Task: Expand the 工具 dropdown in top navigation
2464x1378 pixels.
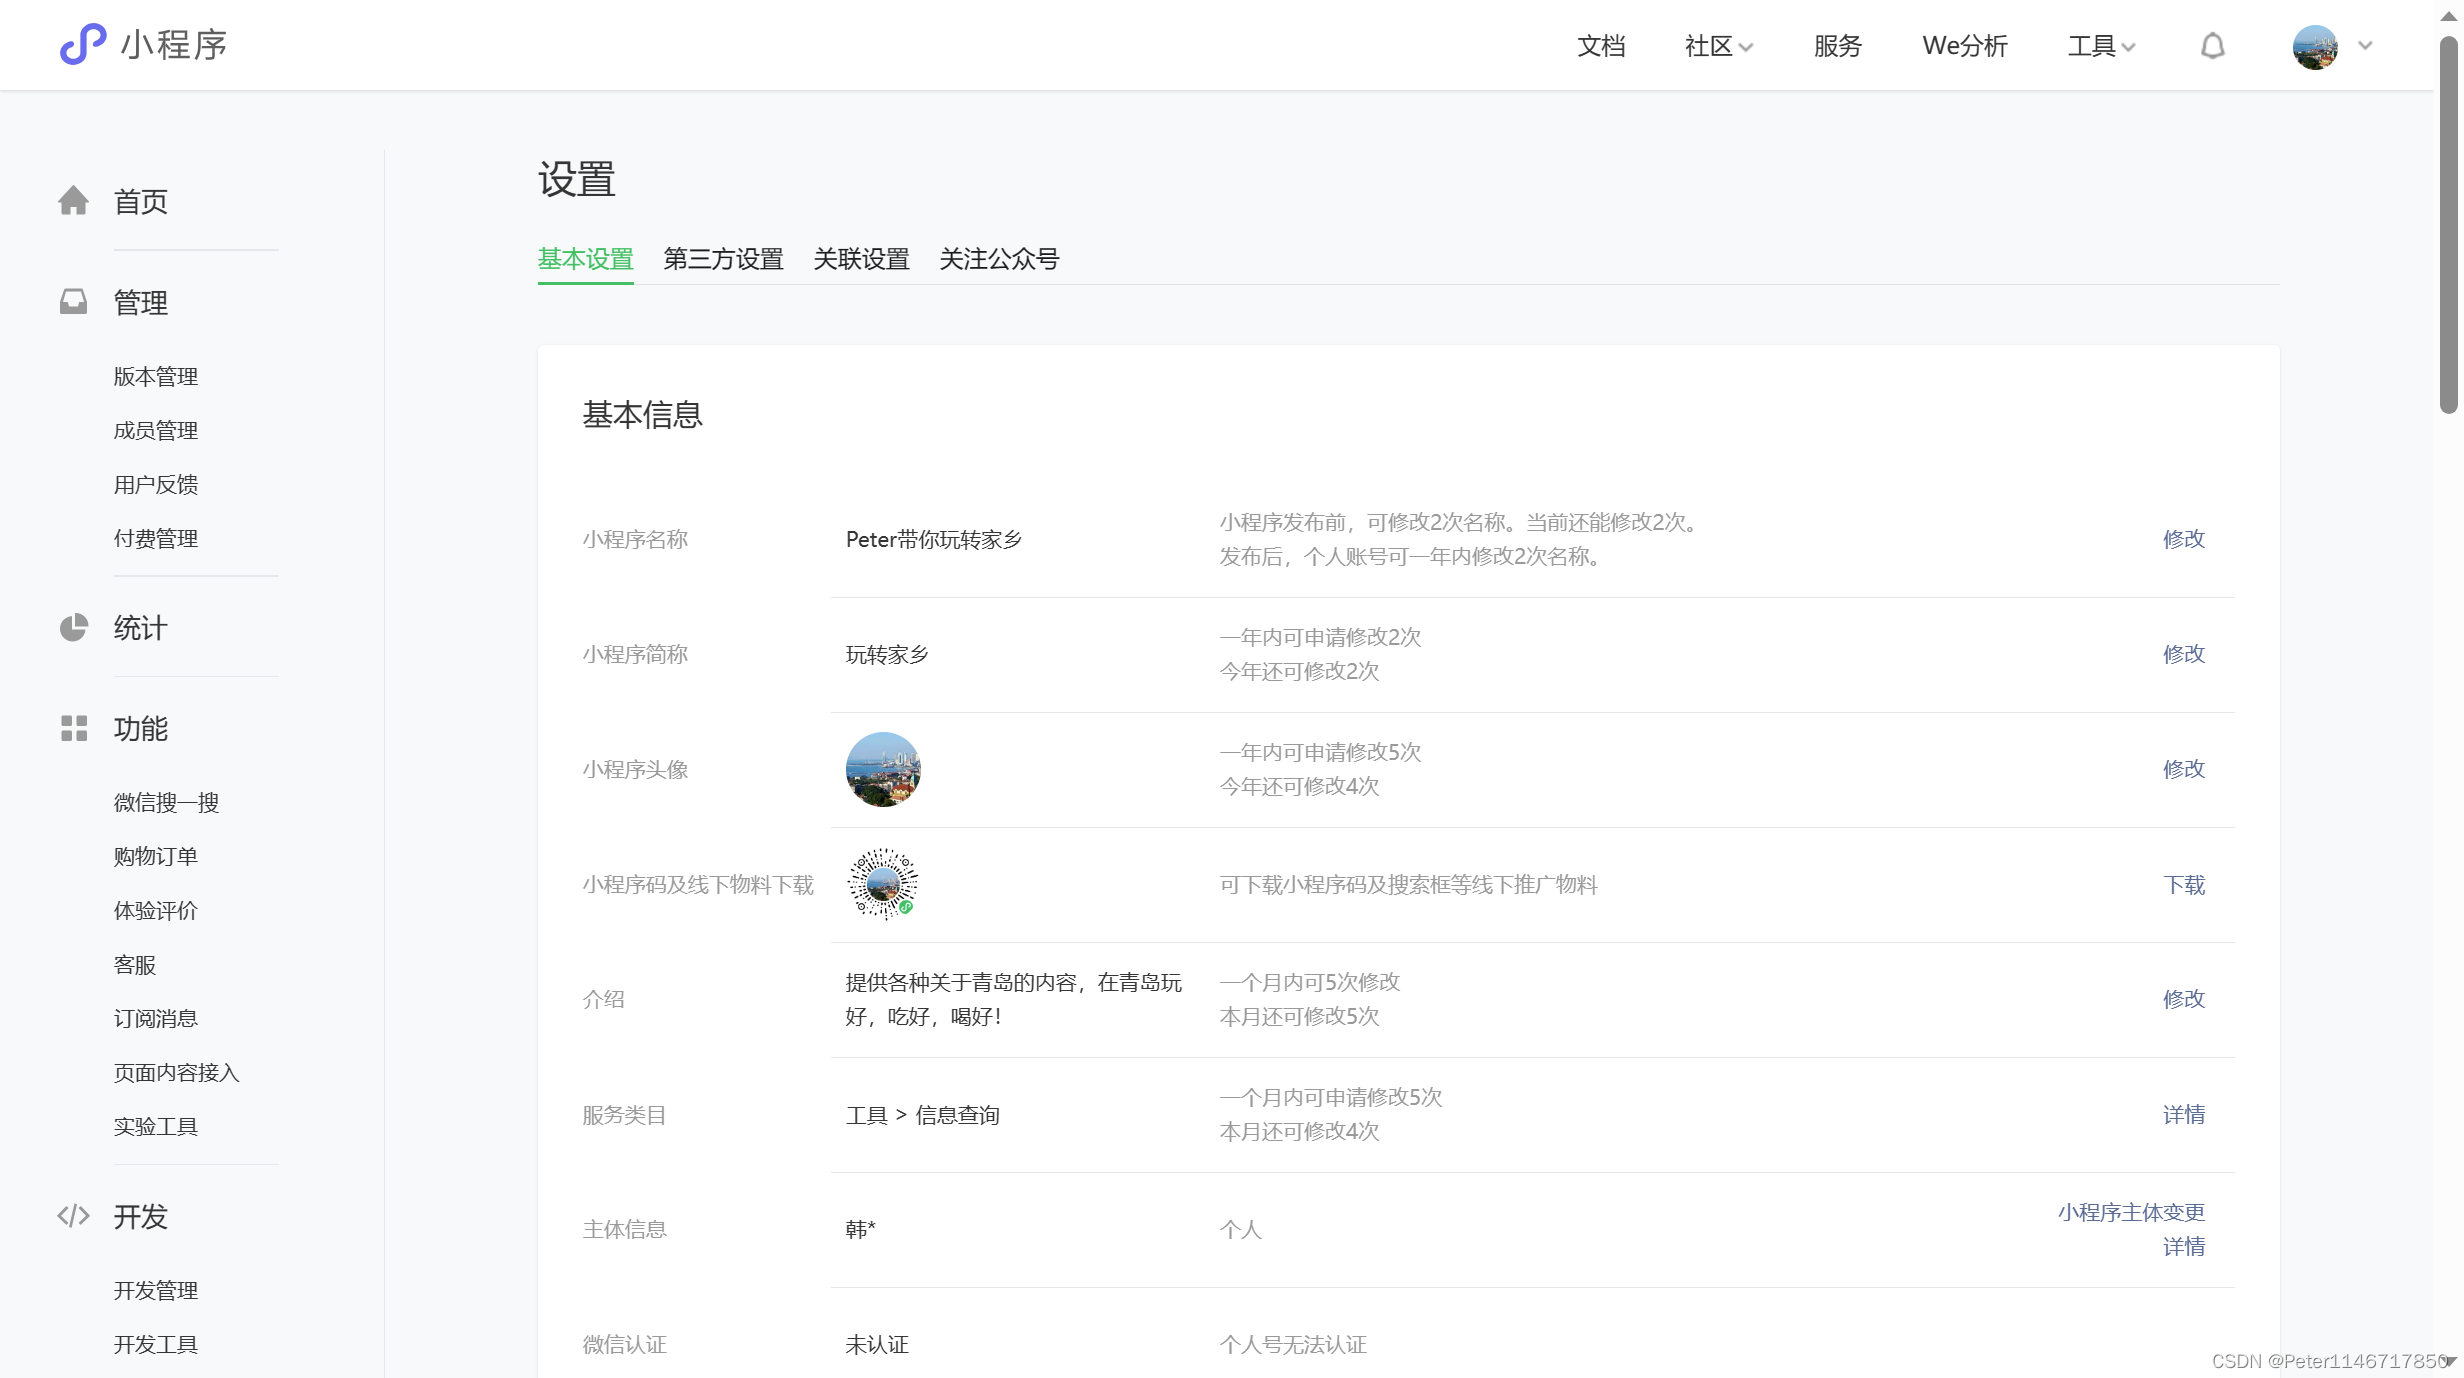Action: (2100, 46)
